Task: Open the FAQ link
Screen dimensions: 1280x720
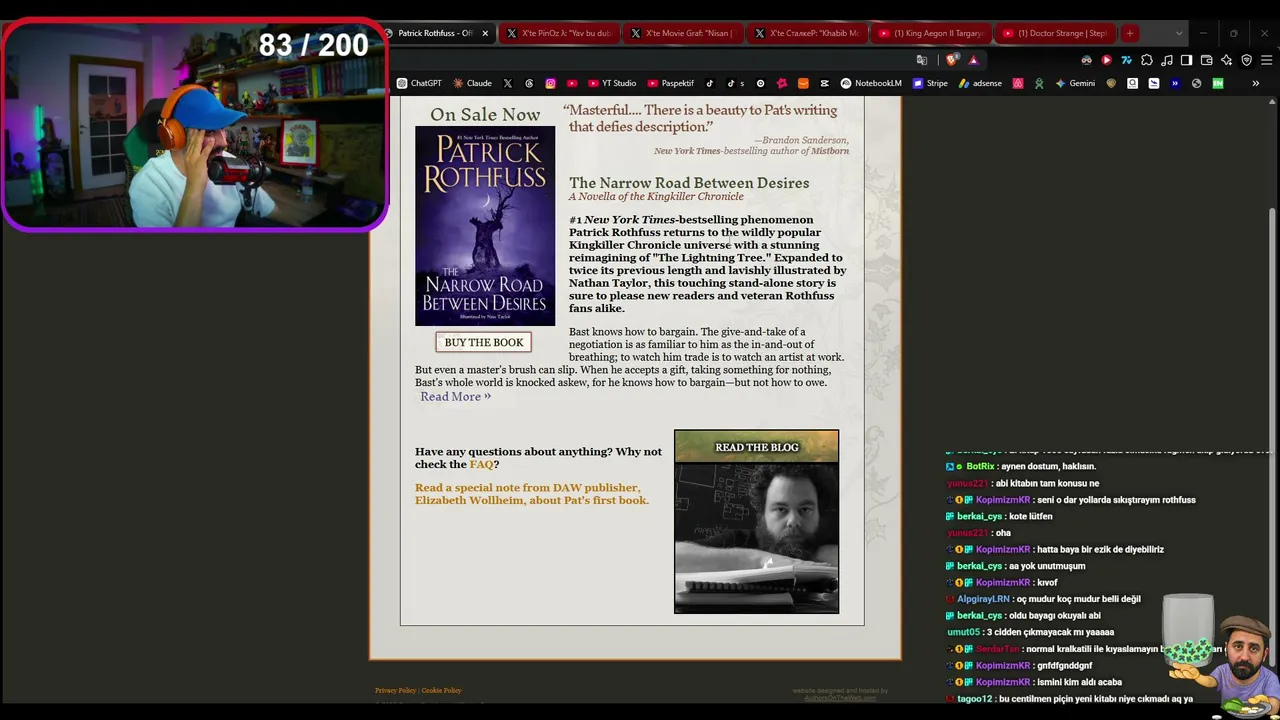Action: pyautogui.click(x=481, y=464)
